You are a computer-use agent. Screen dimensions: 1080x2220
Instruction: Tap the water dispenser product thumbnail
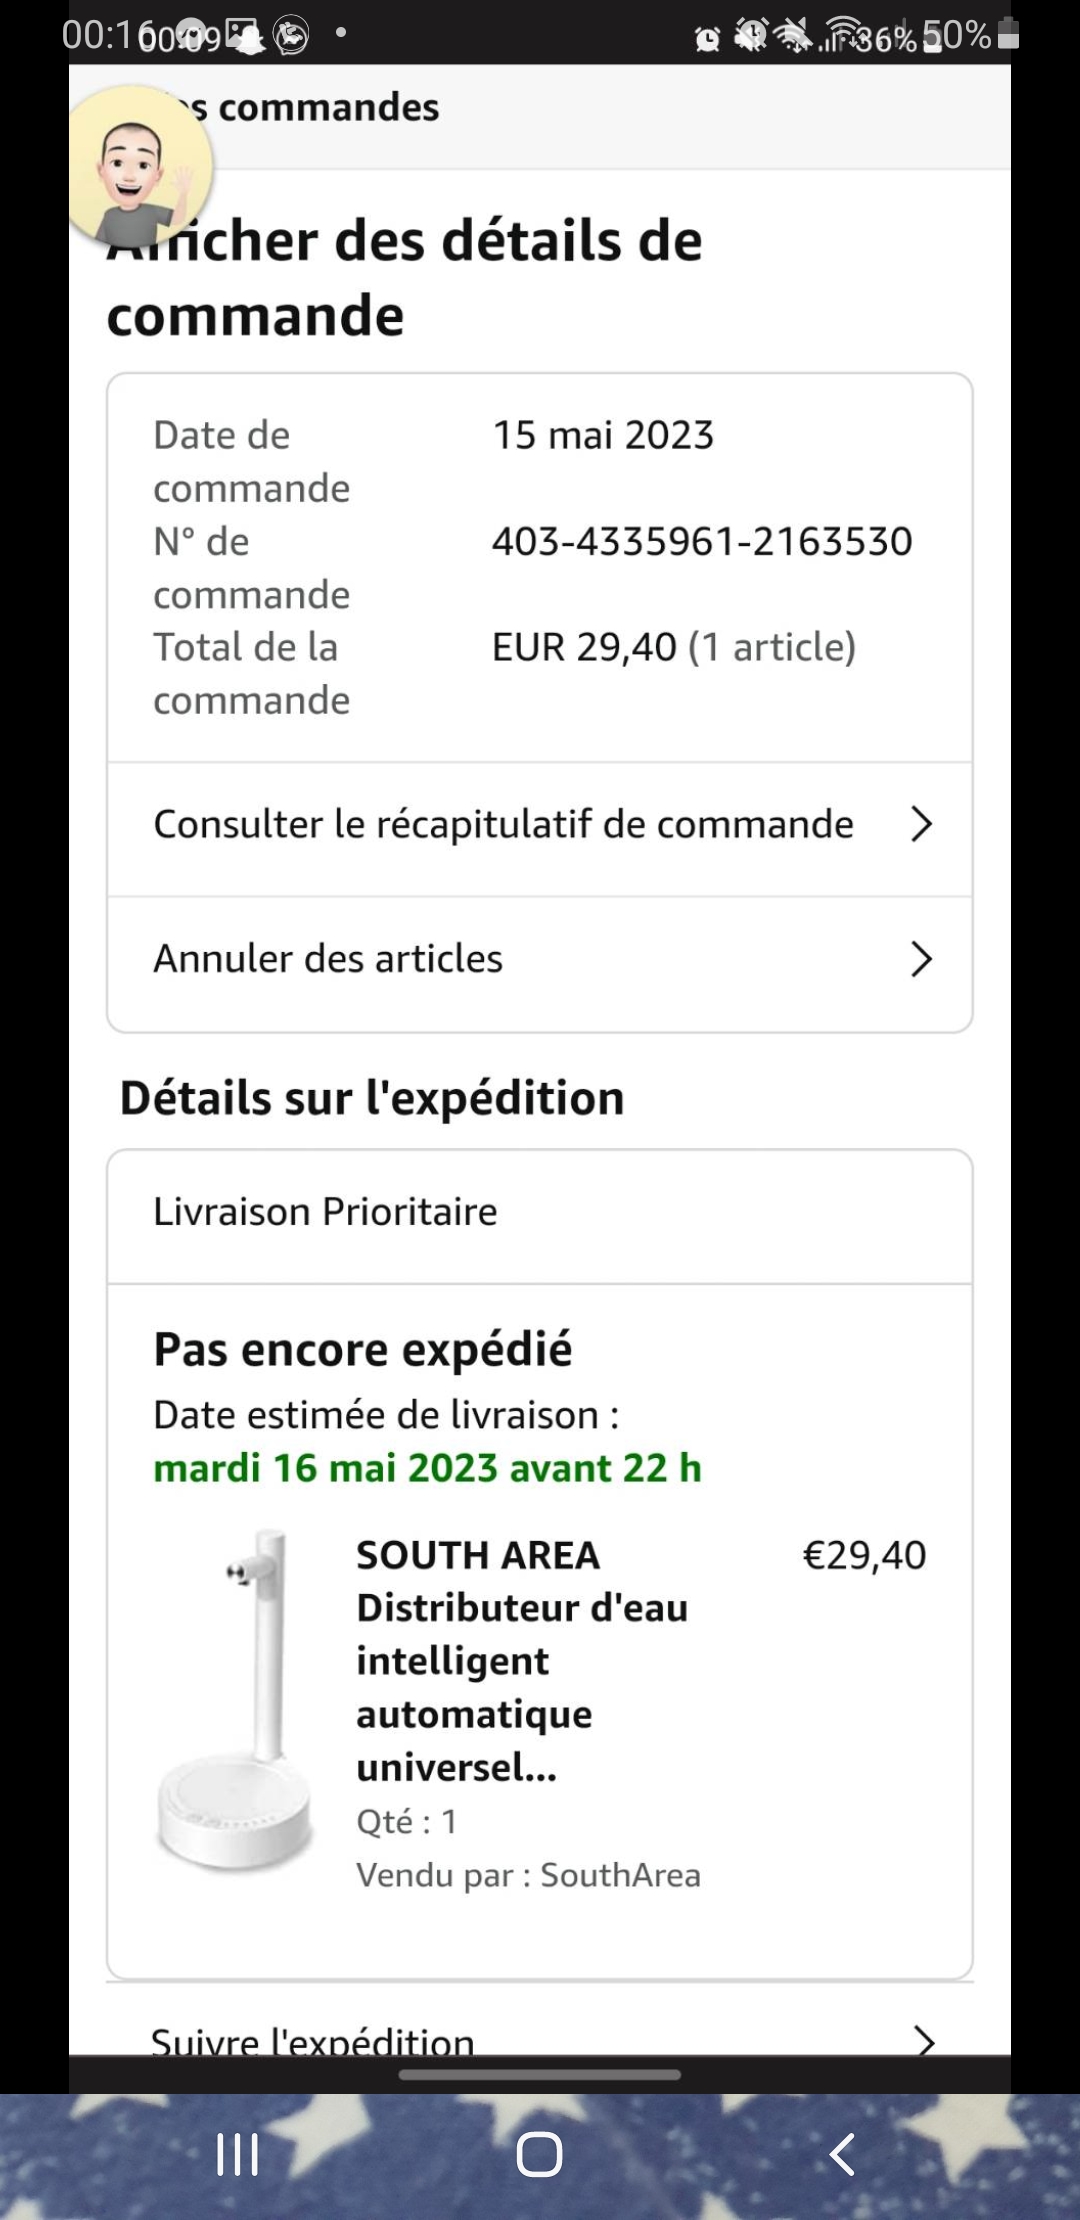[x=236, y=1700]
